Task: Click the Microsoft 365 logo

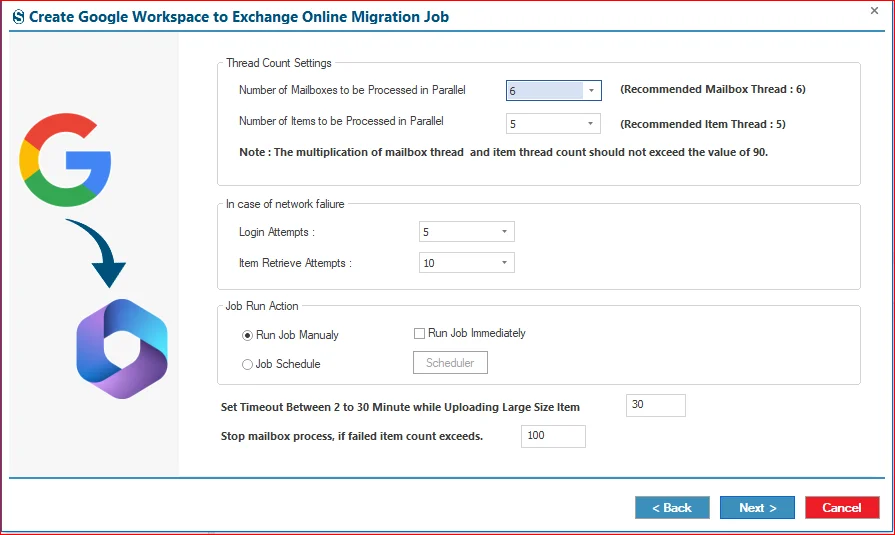Action: tap(122, 348)
